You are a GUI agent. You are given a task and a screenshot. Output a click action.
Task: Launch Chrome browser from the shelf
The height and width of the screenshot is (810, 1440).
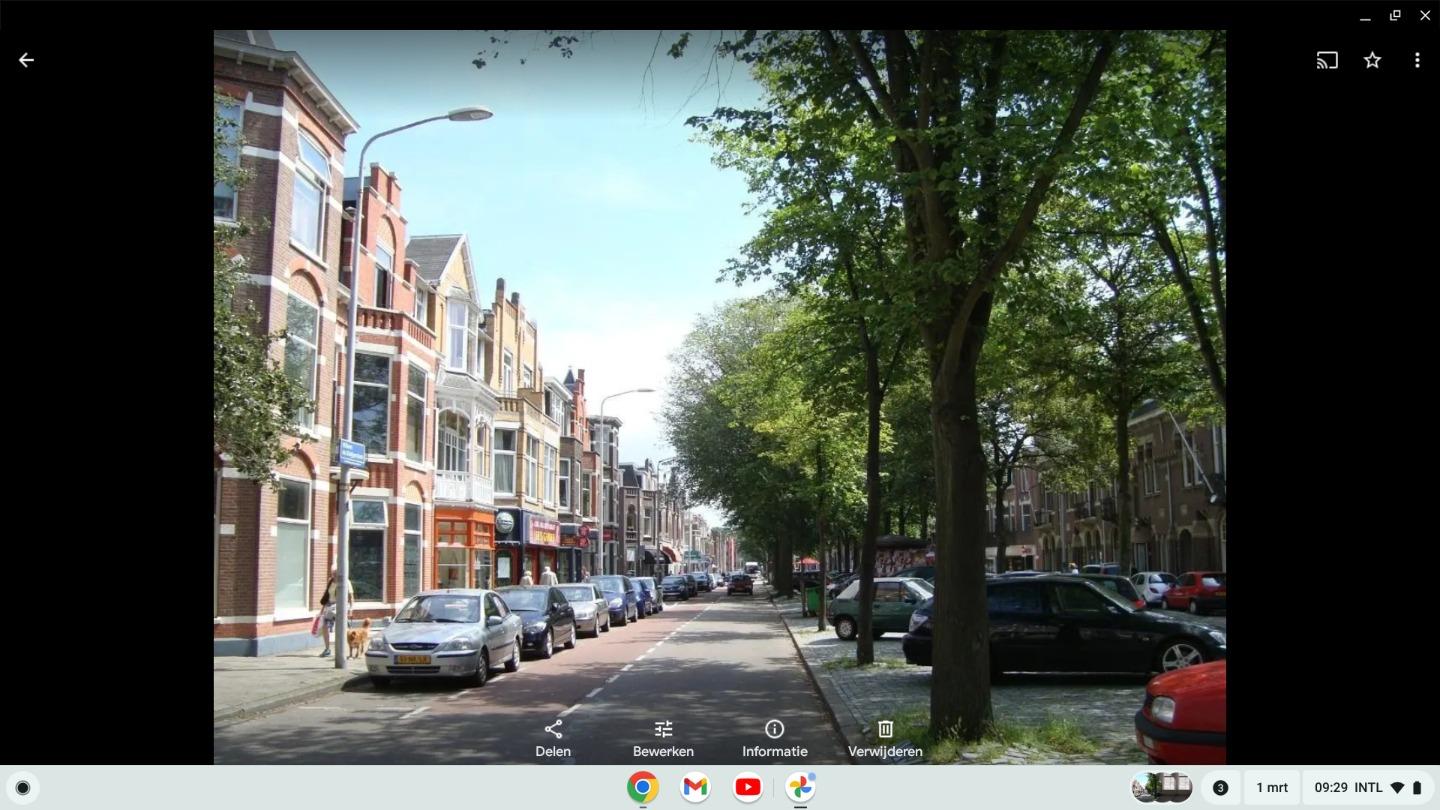tap(641, 787)
